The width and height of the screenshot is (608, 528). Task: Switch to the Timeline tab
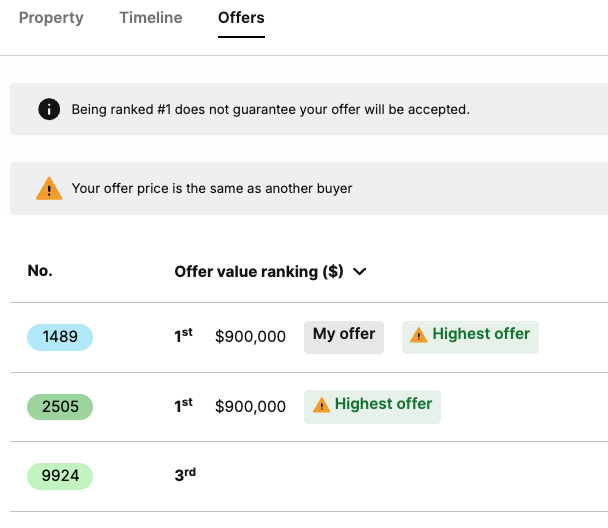[x=150, y=18]
